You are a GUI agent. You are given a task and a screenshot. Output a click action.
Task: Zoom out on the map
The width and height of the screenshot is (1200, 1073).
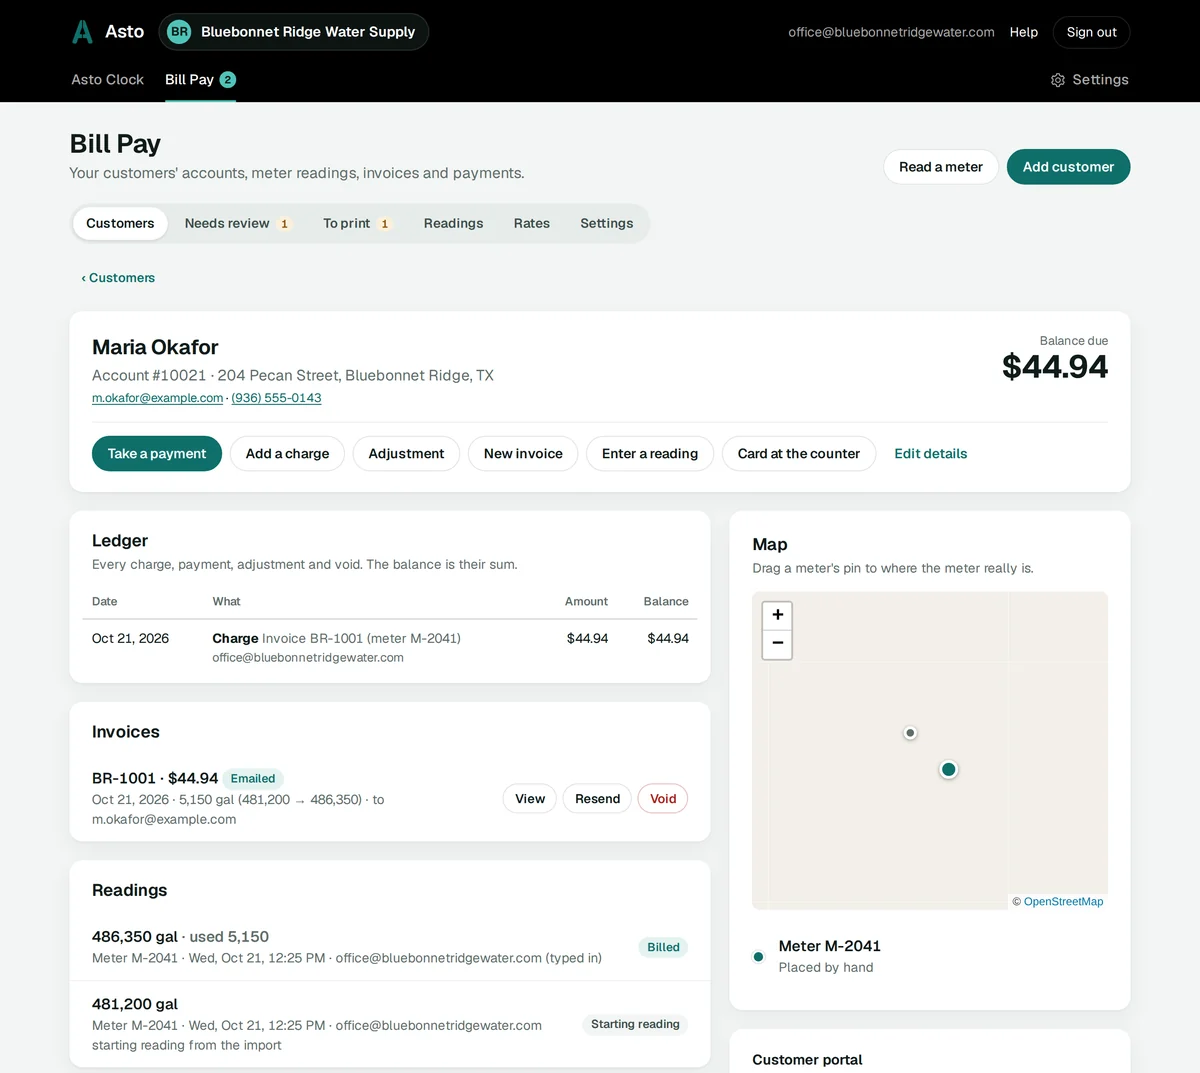[x=777, y=644]
